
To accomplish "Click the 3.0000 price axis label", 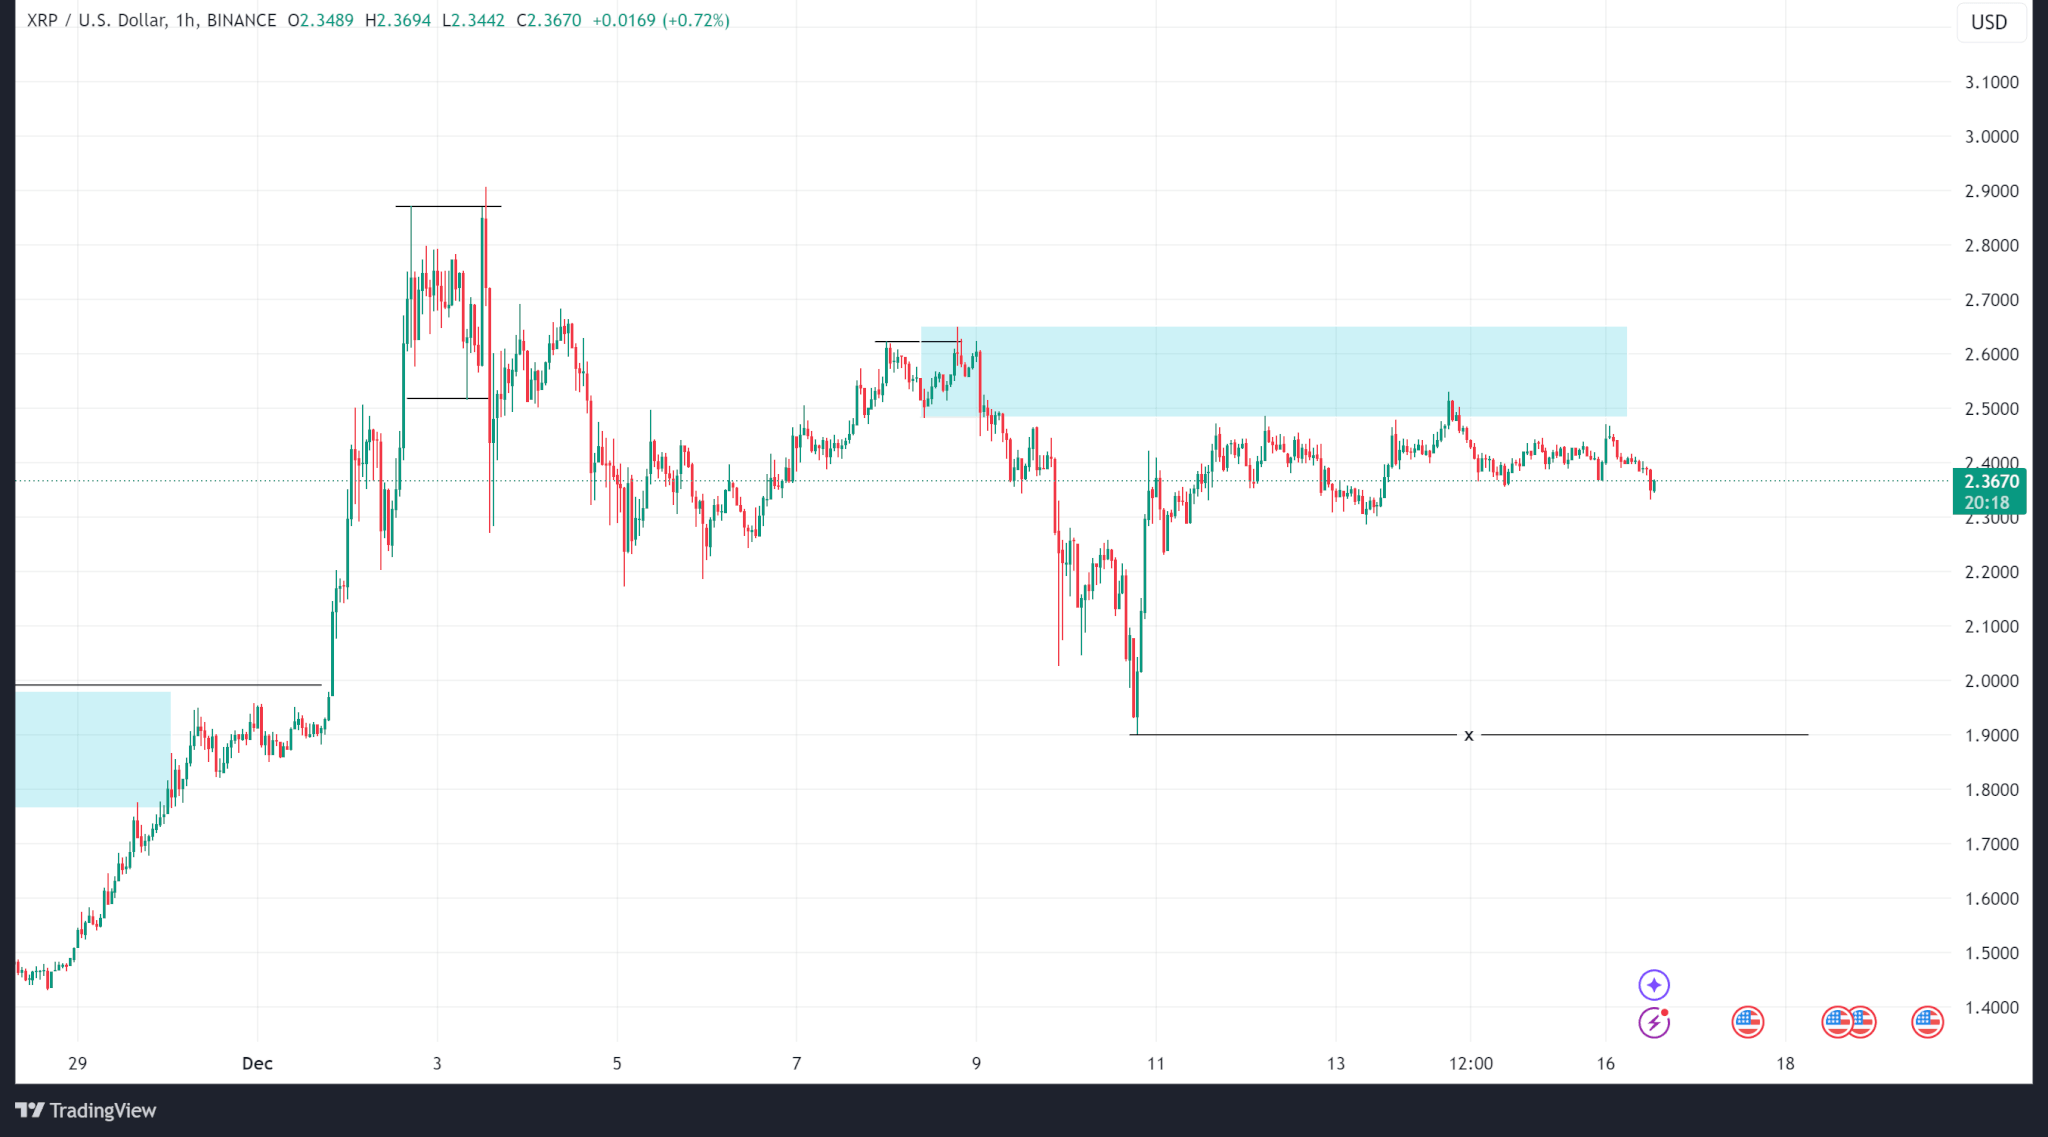I will click(x=1992, y=137).
